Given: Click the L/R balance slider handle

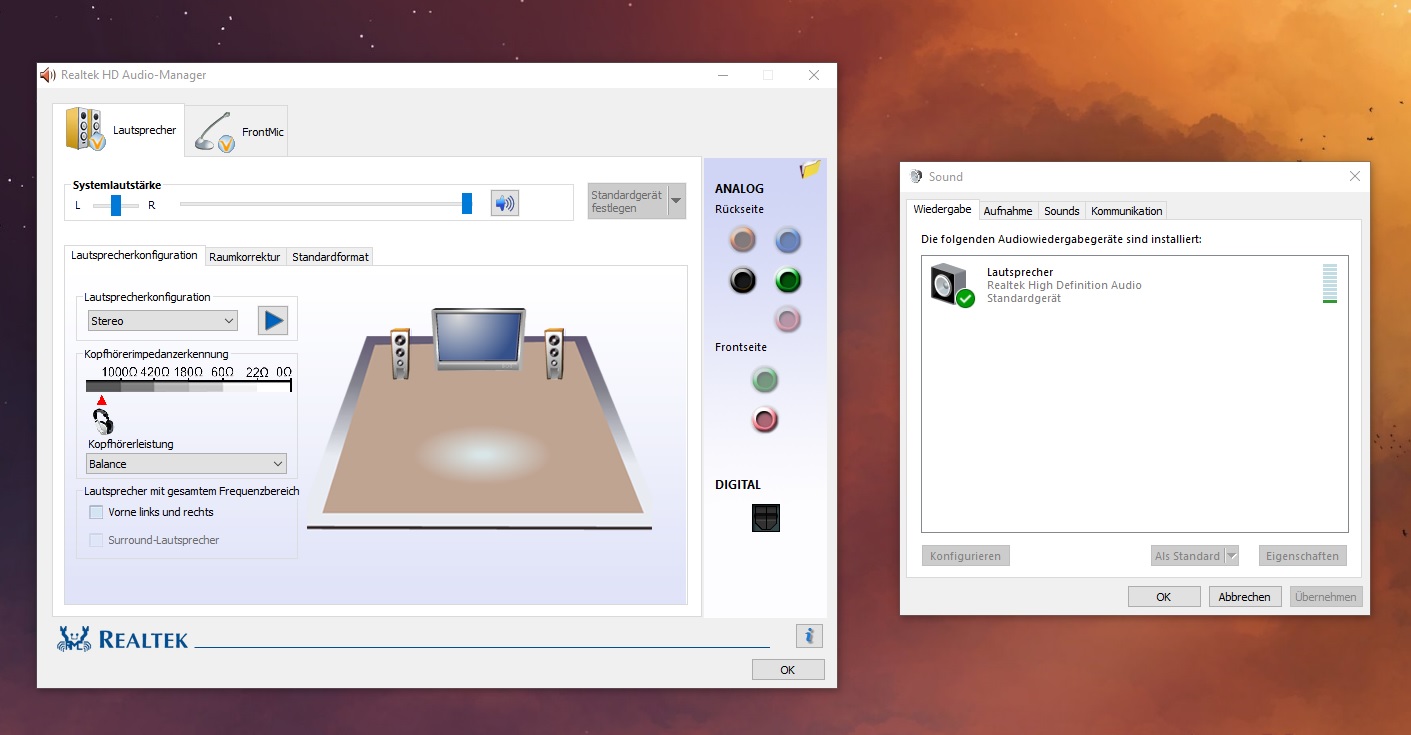Looking at the screenshot, I should click(116, 205).
